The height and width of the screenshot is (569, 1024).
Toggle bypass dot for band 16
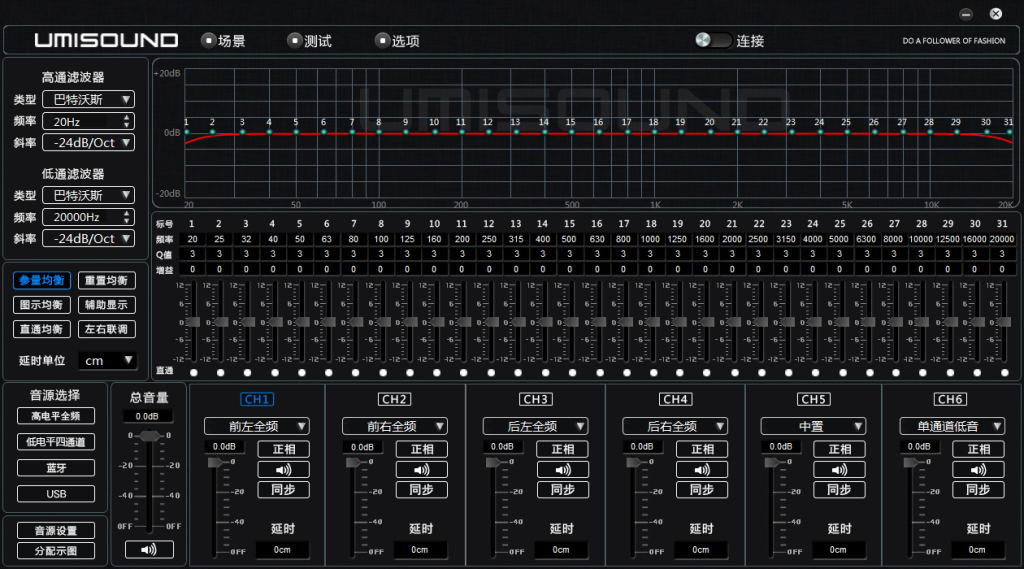pyautogui.click(x=600, y=372)
